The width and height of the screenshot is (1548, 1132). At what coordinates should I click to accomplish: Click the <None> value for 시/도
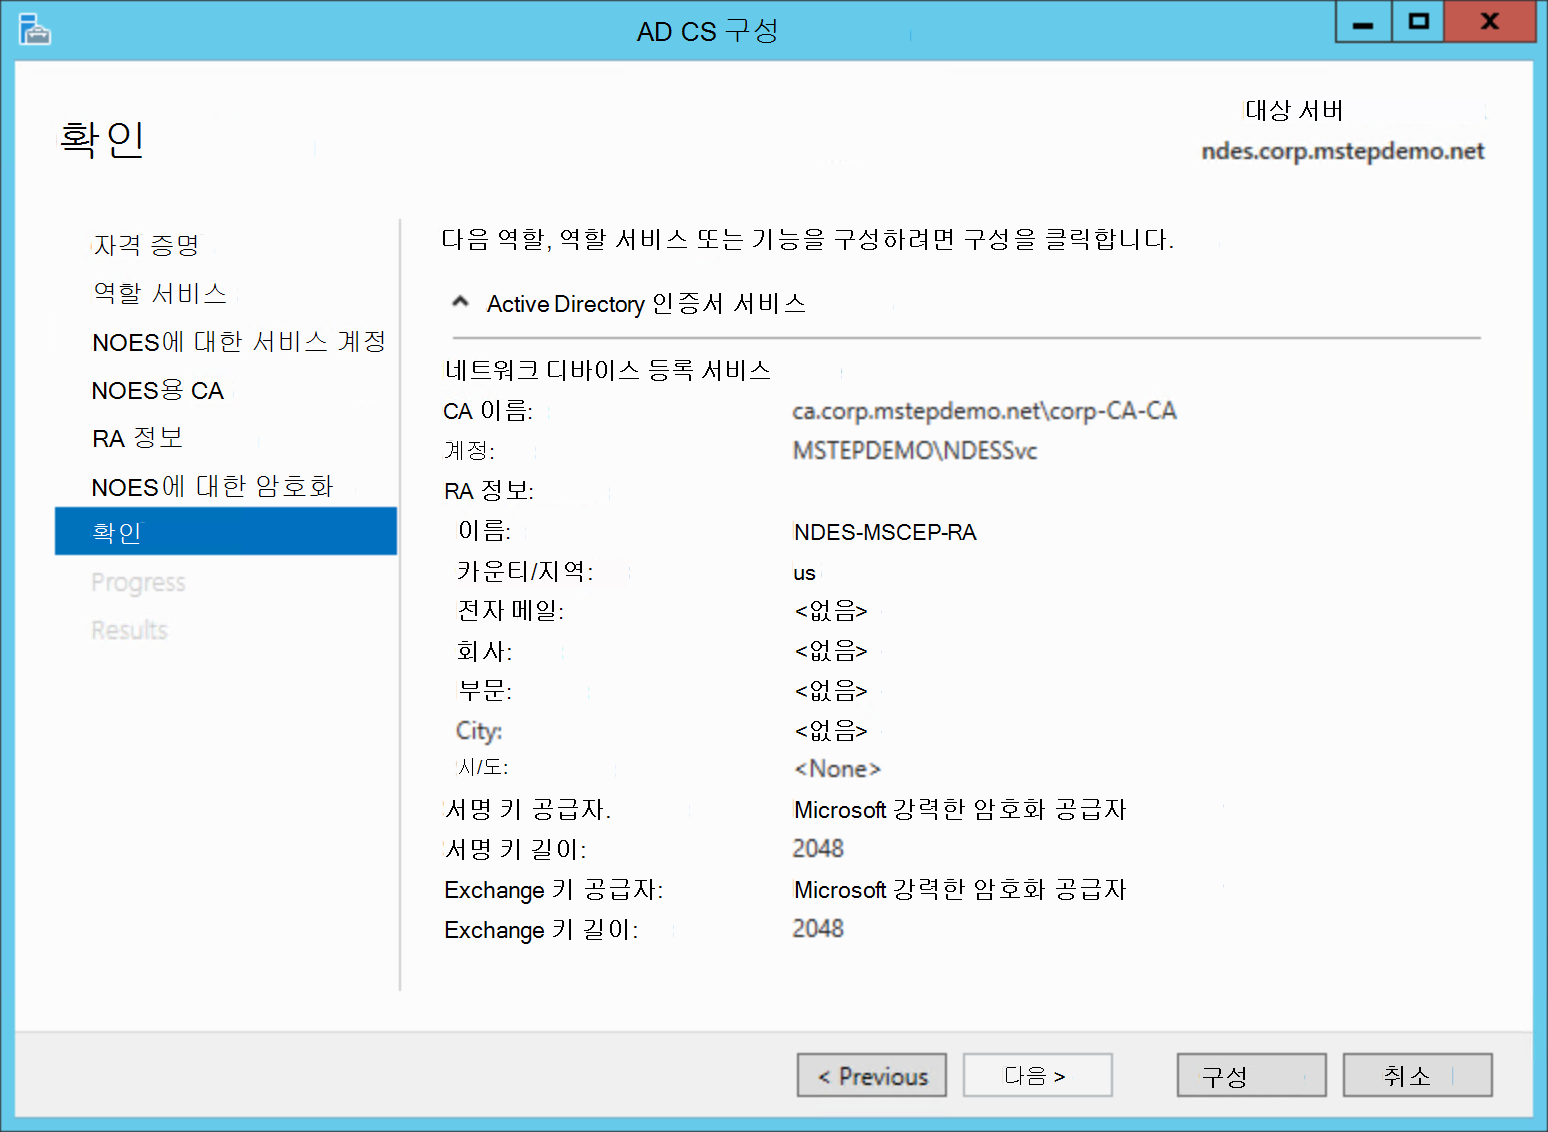click(838, 769)
